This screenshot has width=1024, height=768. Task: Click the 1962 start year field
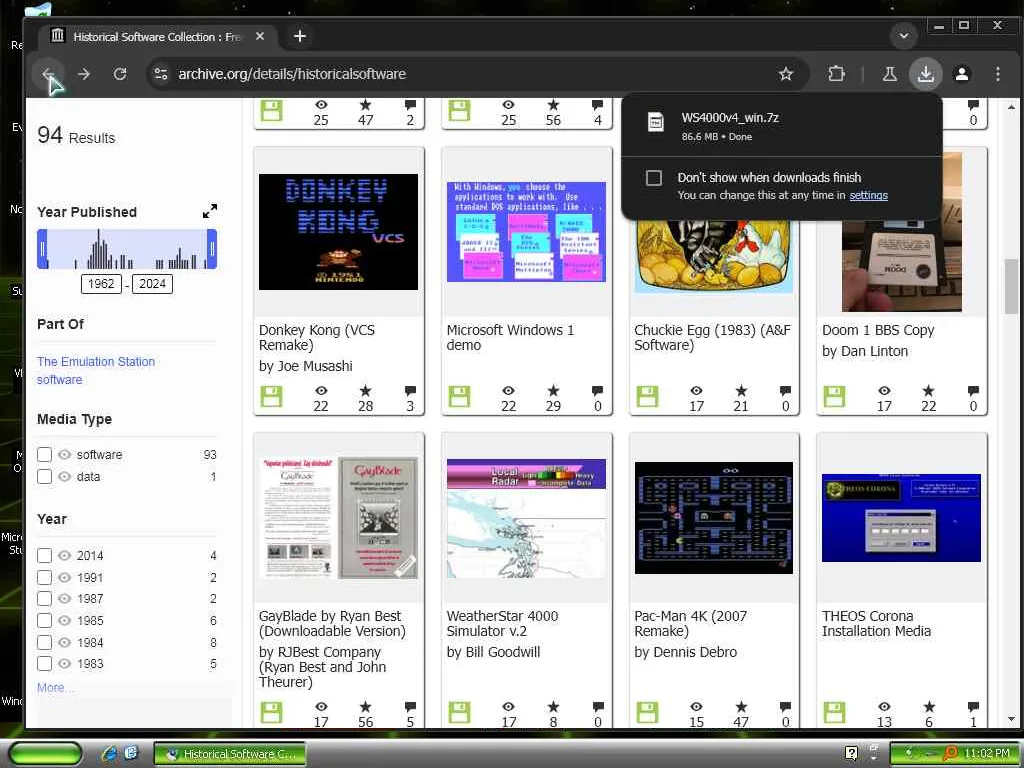pos(101,284)
